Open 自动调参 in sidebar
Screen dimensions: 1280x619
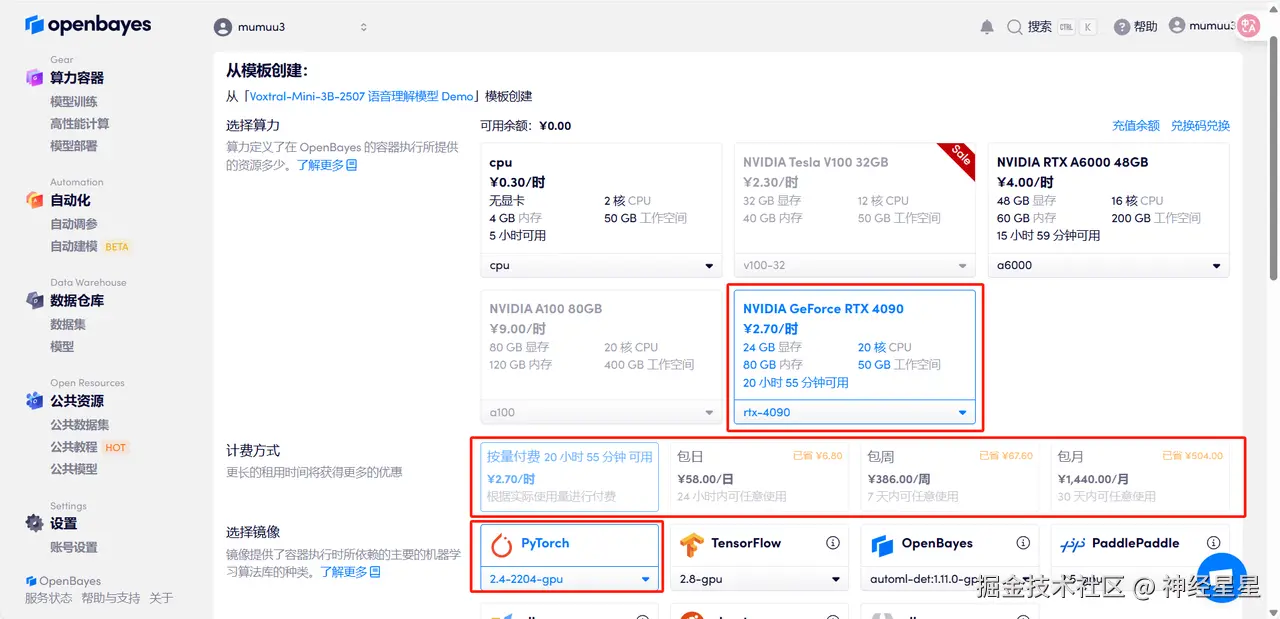click(74, 224)
